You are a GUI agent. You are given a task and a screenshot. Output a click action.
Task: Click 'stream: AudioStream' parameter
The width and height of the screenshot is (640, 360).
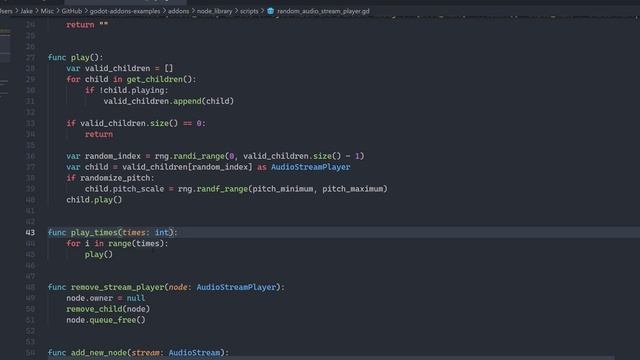click(x=176, y=352)
